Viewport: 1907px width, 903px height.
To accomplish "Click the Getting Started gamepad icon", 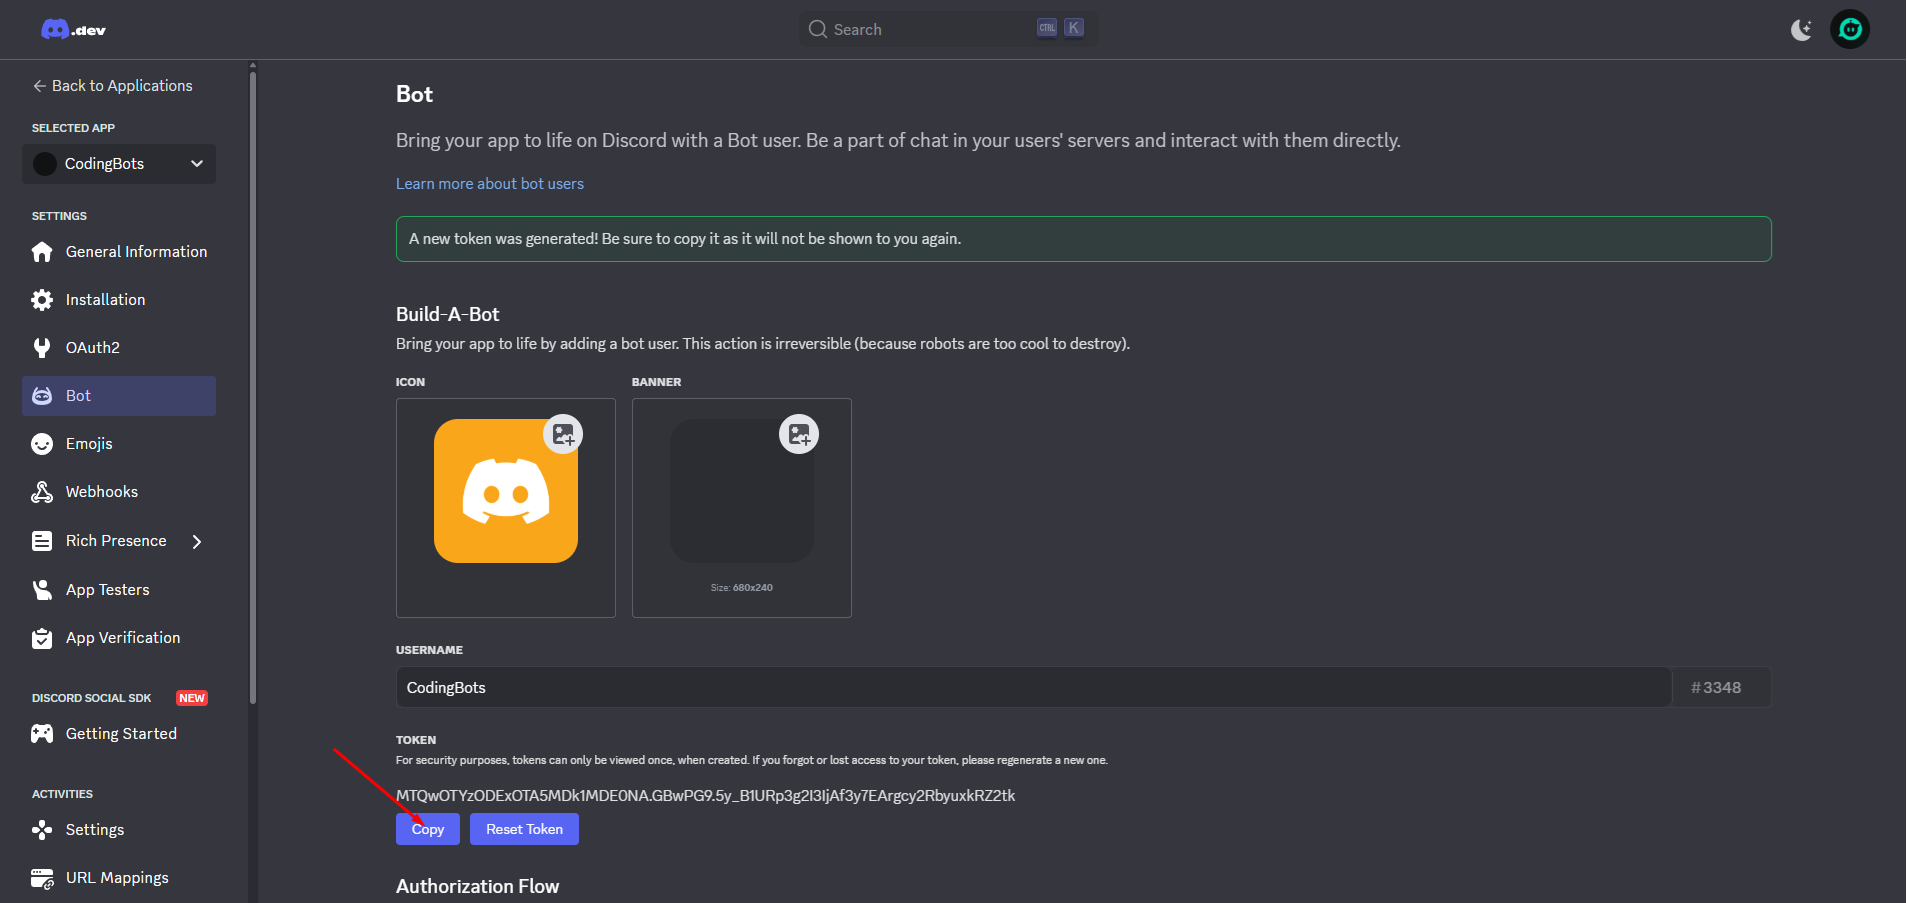I will (42, 734).
